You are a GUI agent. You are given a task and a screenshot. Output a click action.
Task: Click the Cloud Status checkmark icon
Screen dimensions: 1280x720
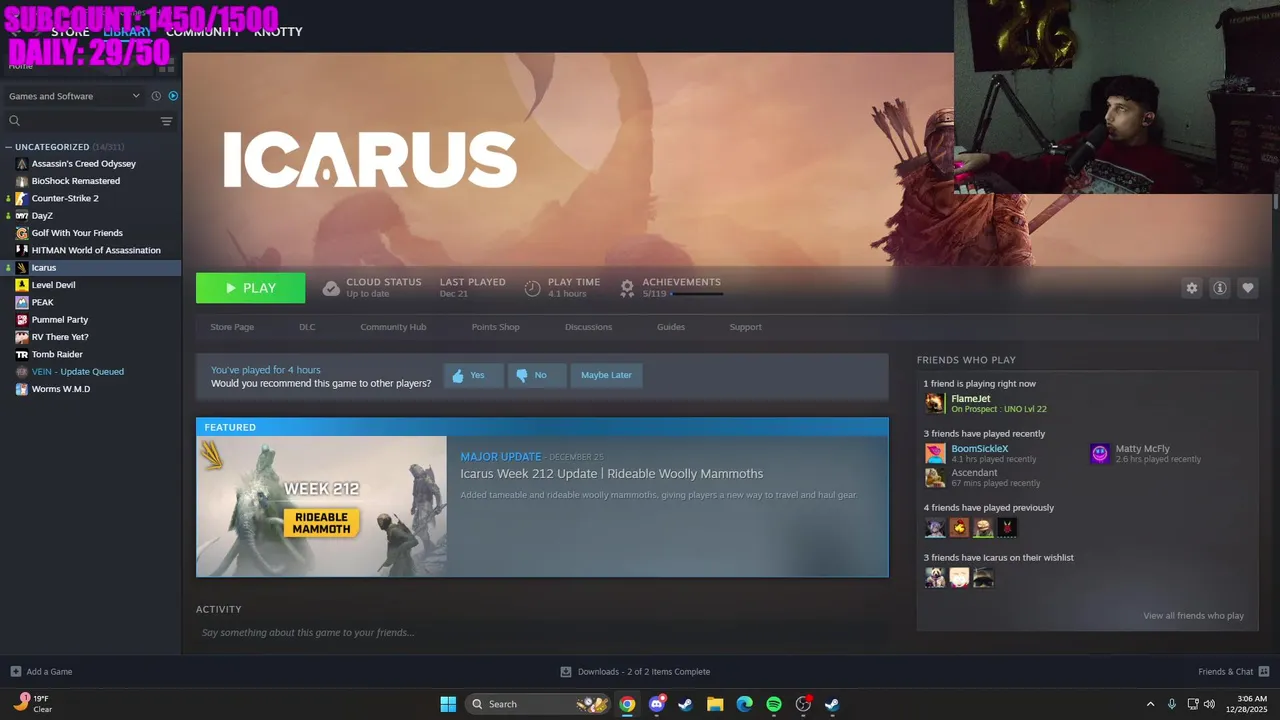pyautogui.click(x=331, y=288)
